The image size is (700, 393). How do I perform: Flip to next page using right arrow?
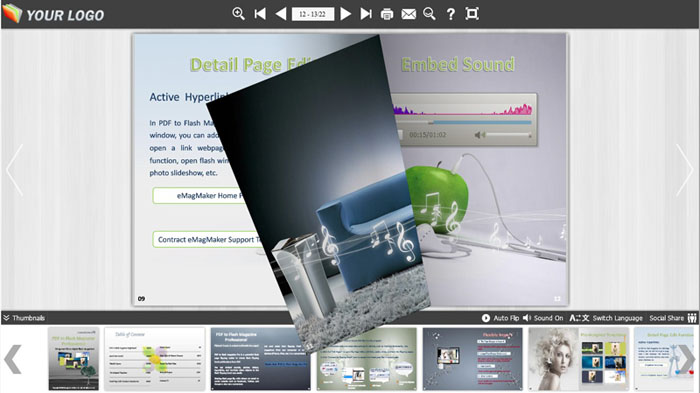685,170
